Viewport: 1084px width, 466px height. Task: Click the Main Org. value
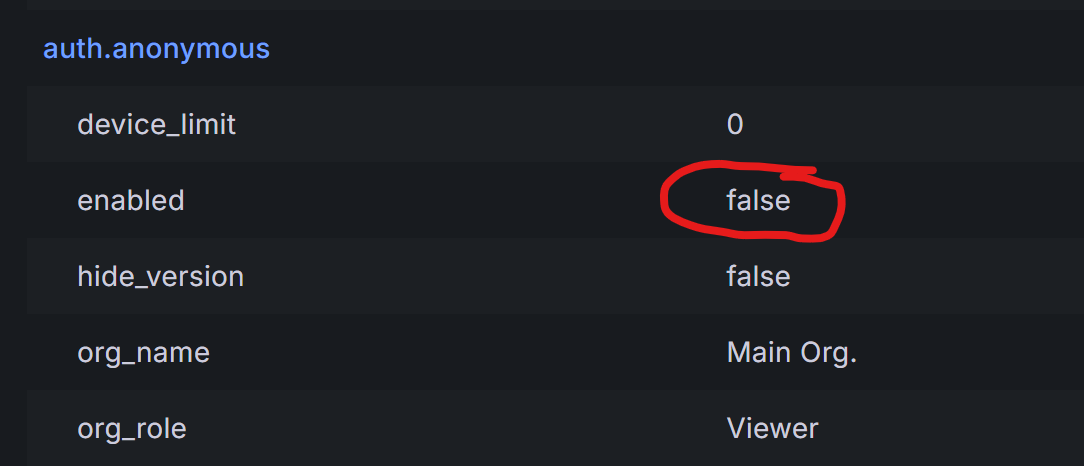pos(792,353)
